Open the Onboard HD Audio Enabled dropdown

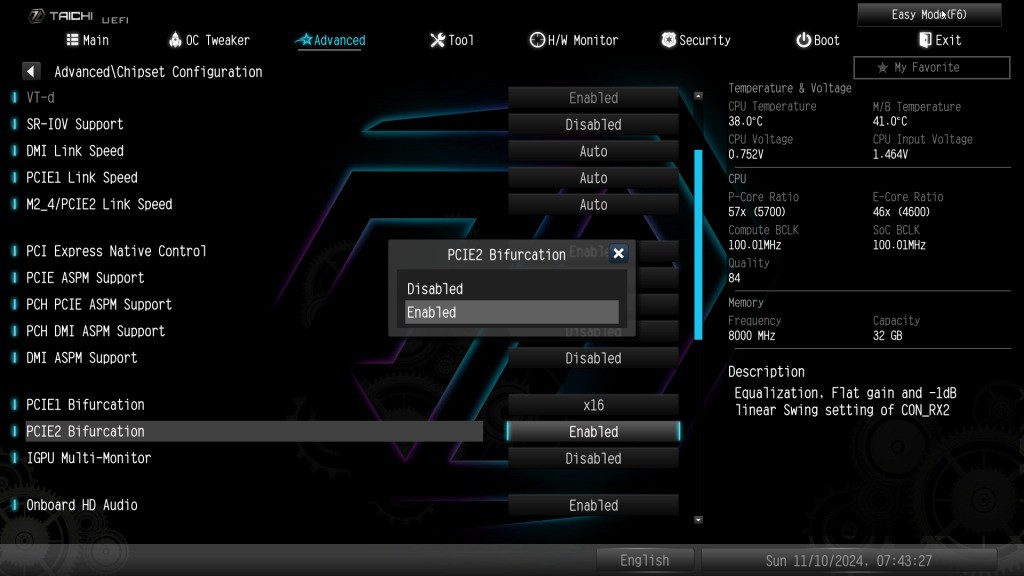pyautogui.click(x=593, y=505)
